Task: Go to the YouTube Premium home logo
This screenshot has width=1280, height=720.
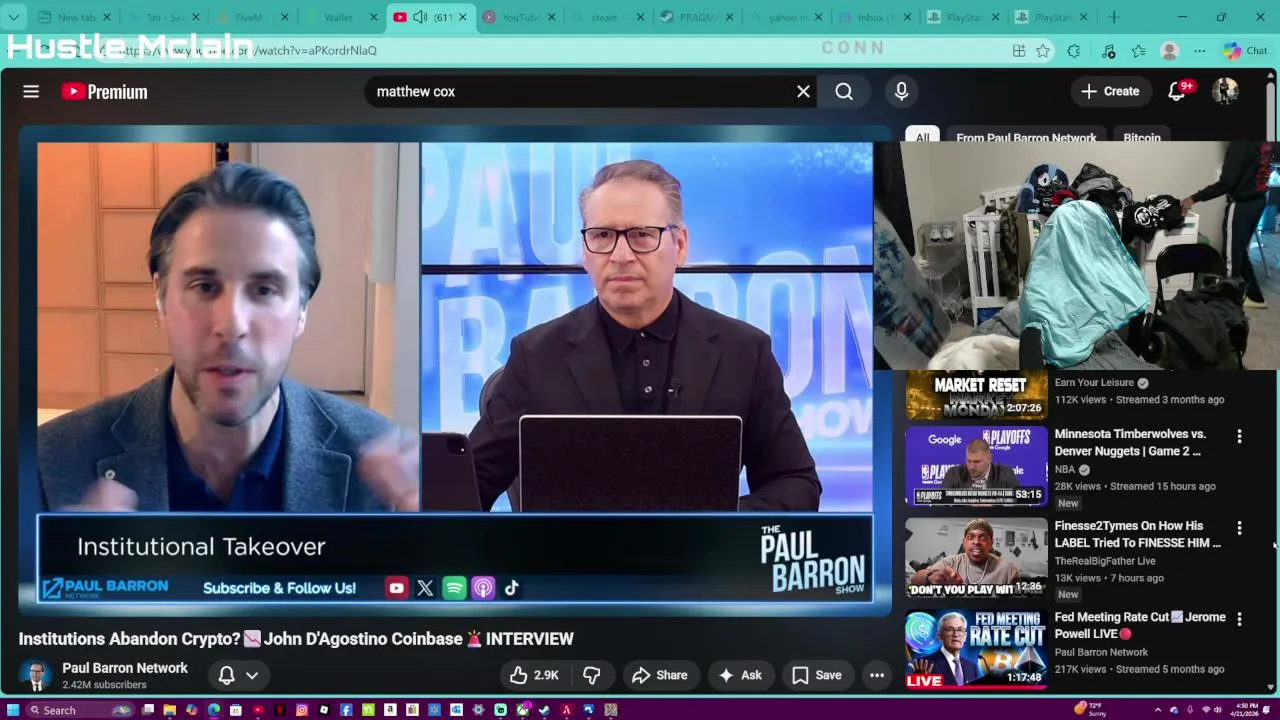Action: coord(104,91)
